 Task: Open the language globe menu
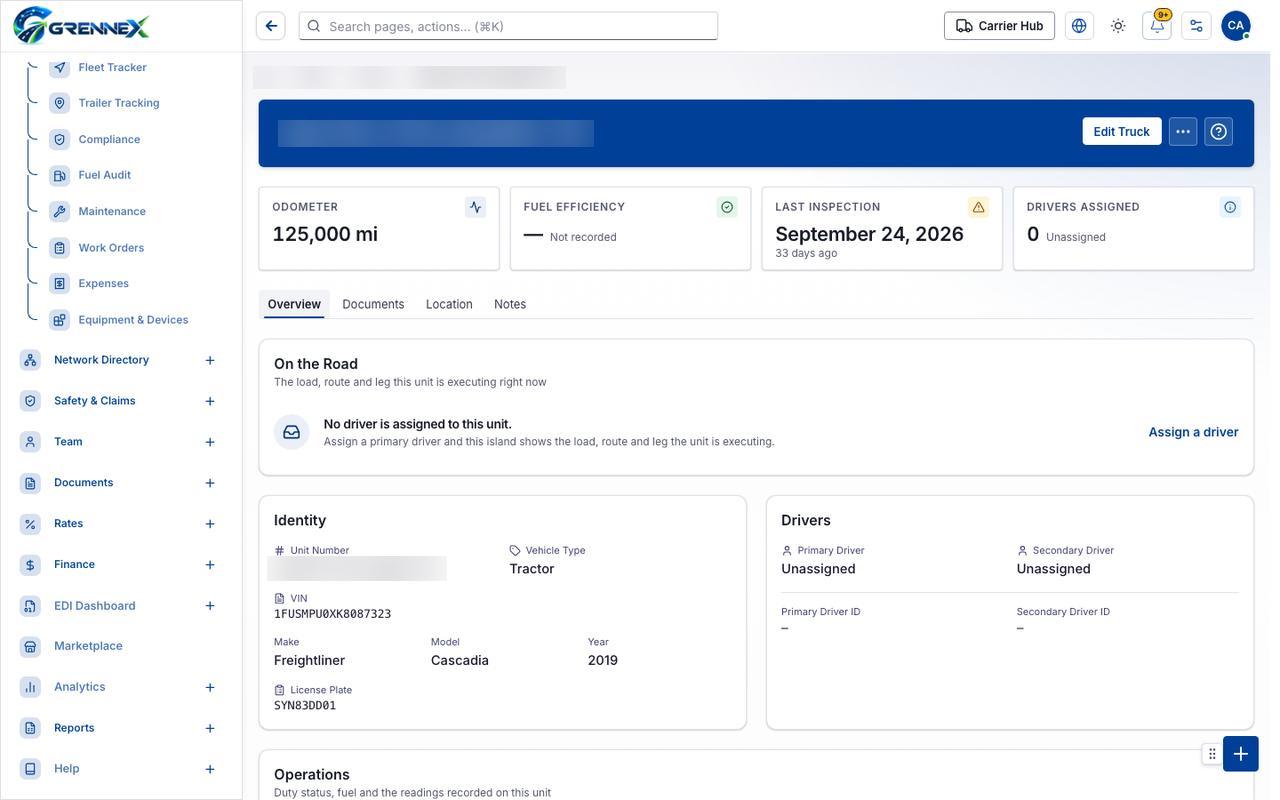pyautogui.click(x=1079, y=26)
